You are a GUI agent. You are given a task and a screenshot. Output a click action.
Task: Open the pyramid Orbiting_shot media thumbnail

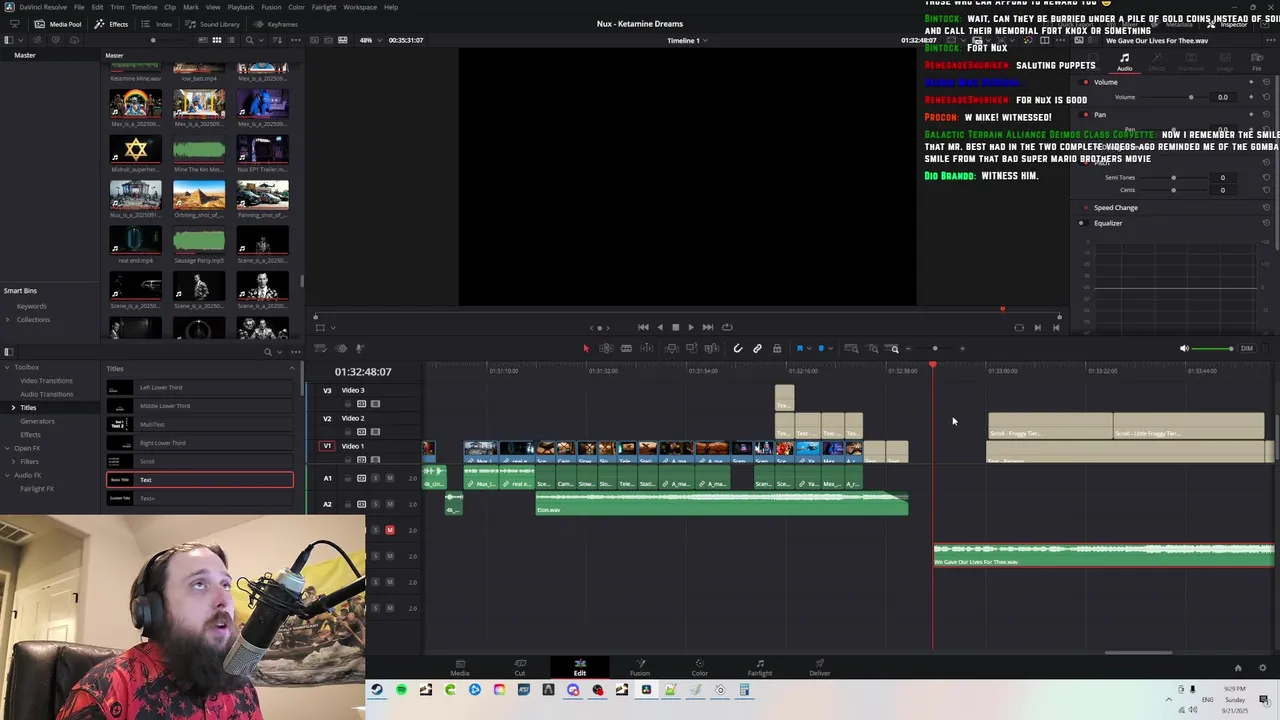[199, 194]
